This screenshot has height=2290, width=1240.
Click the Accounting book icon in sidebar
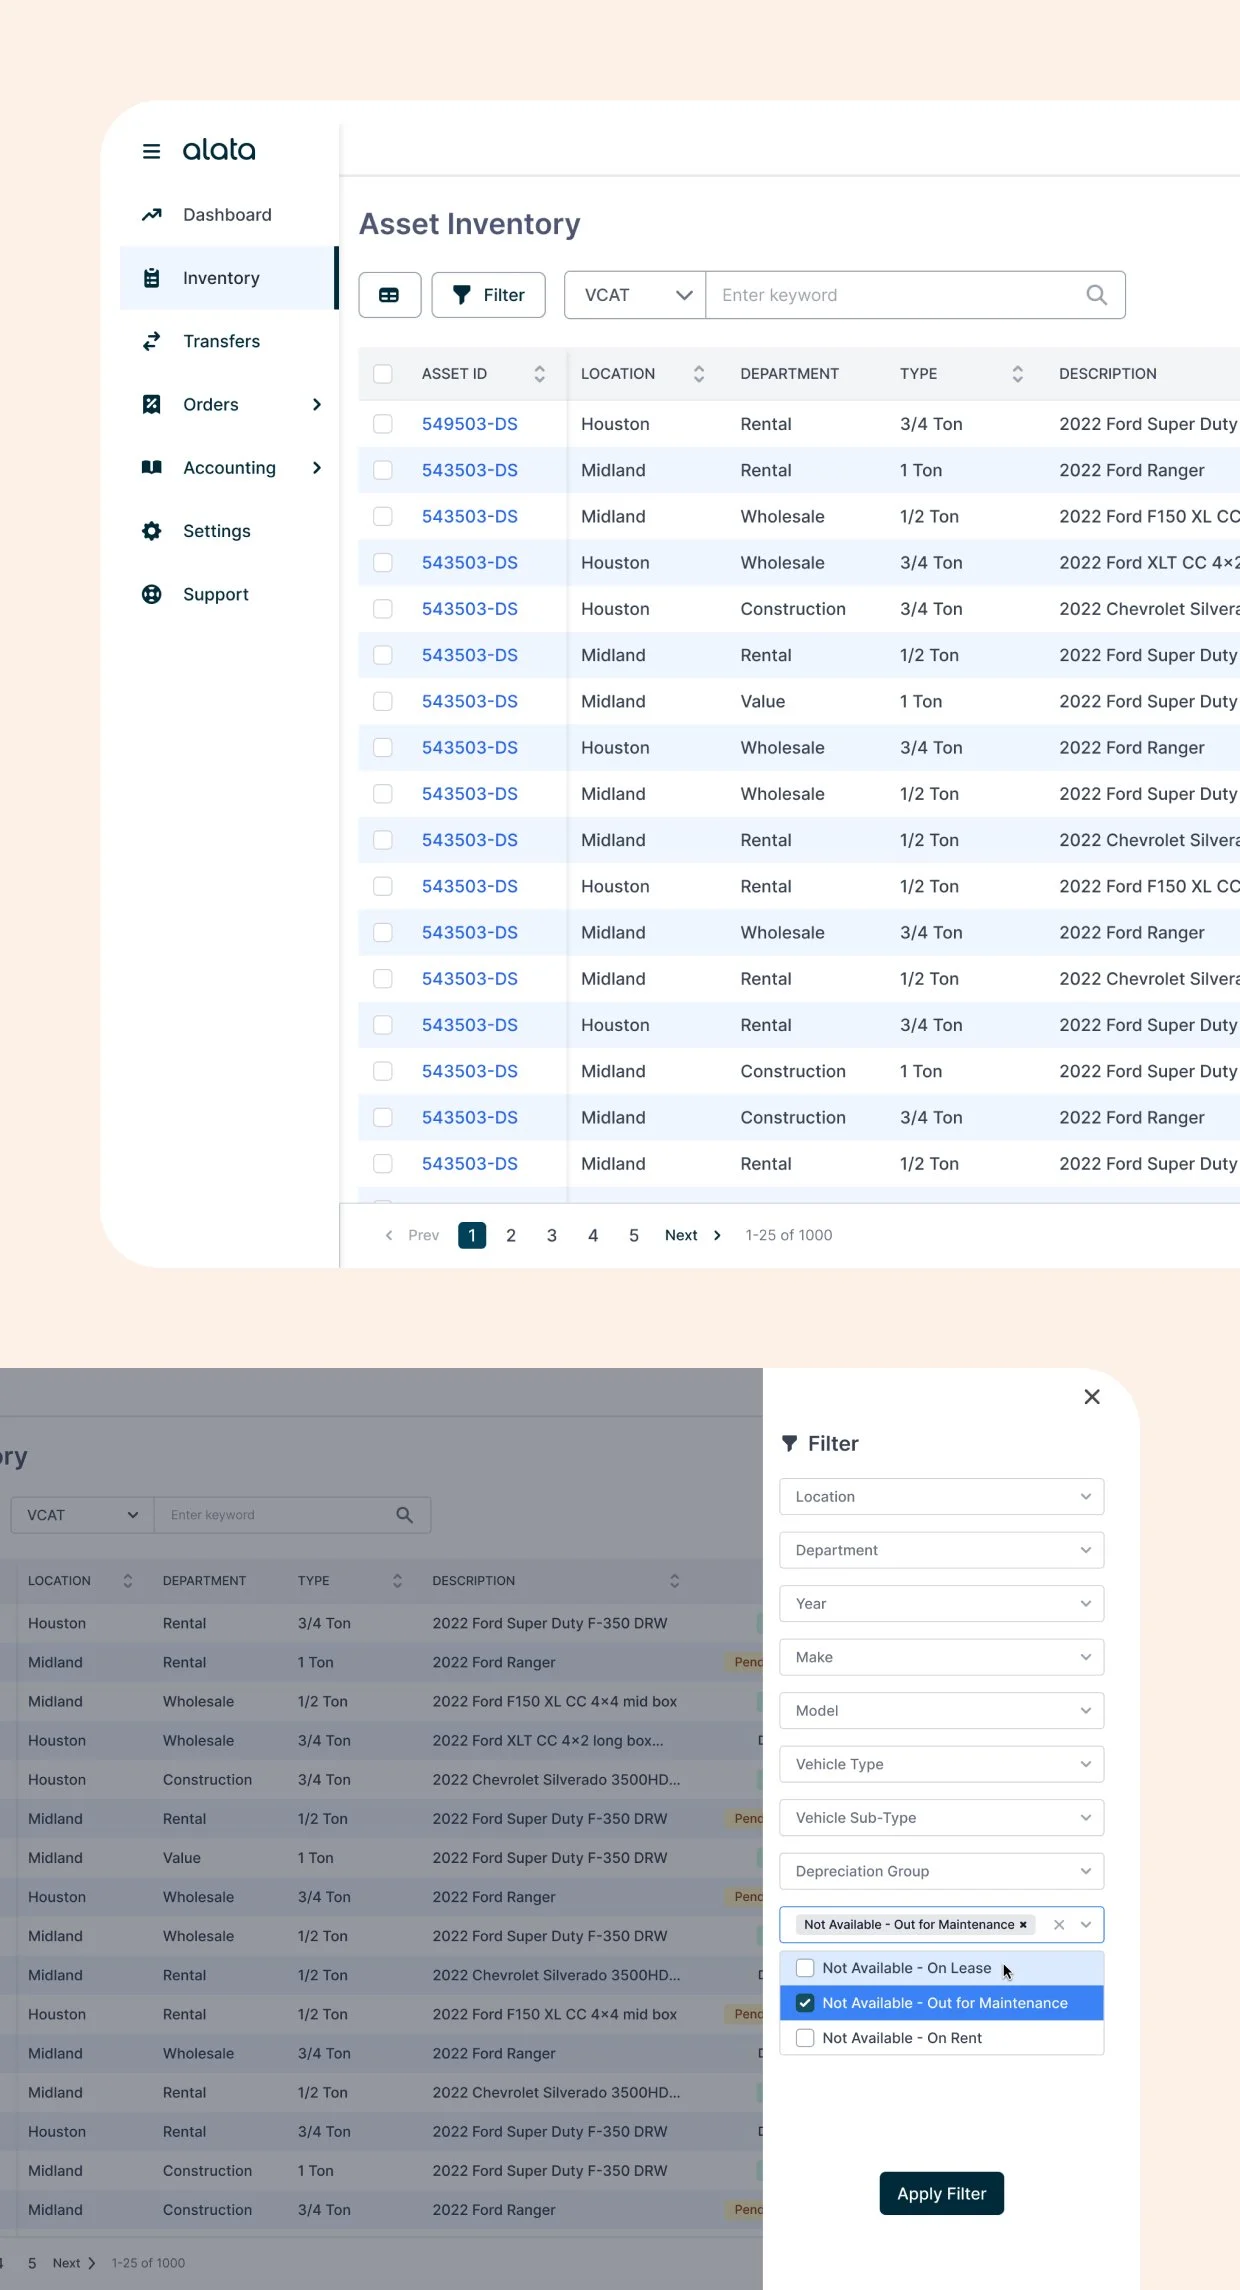151,467
